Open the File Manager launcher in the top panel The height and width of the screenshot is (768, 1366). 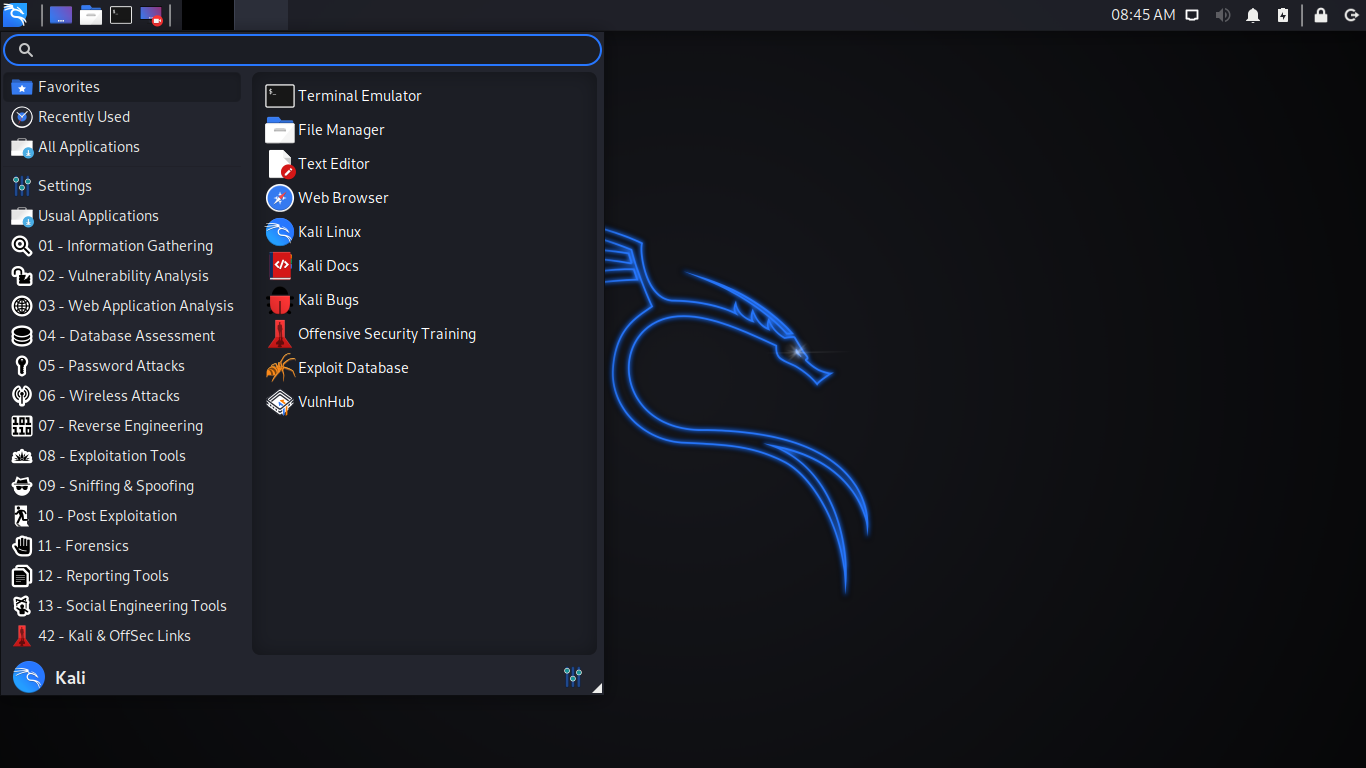91,15
